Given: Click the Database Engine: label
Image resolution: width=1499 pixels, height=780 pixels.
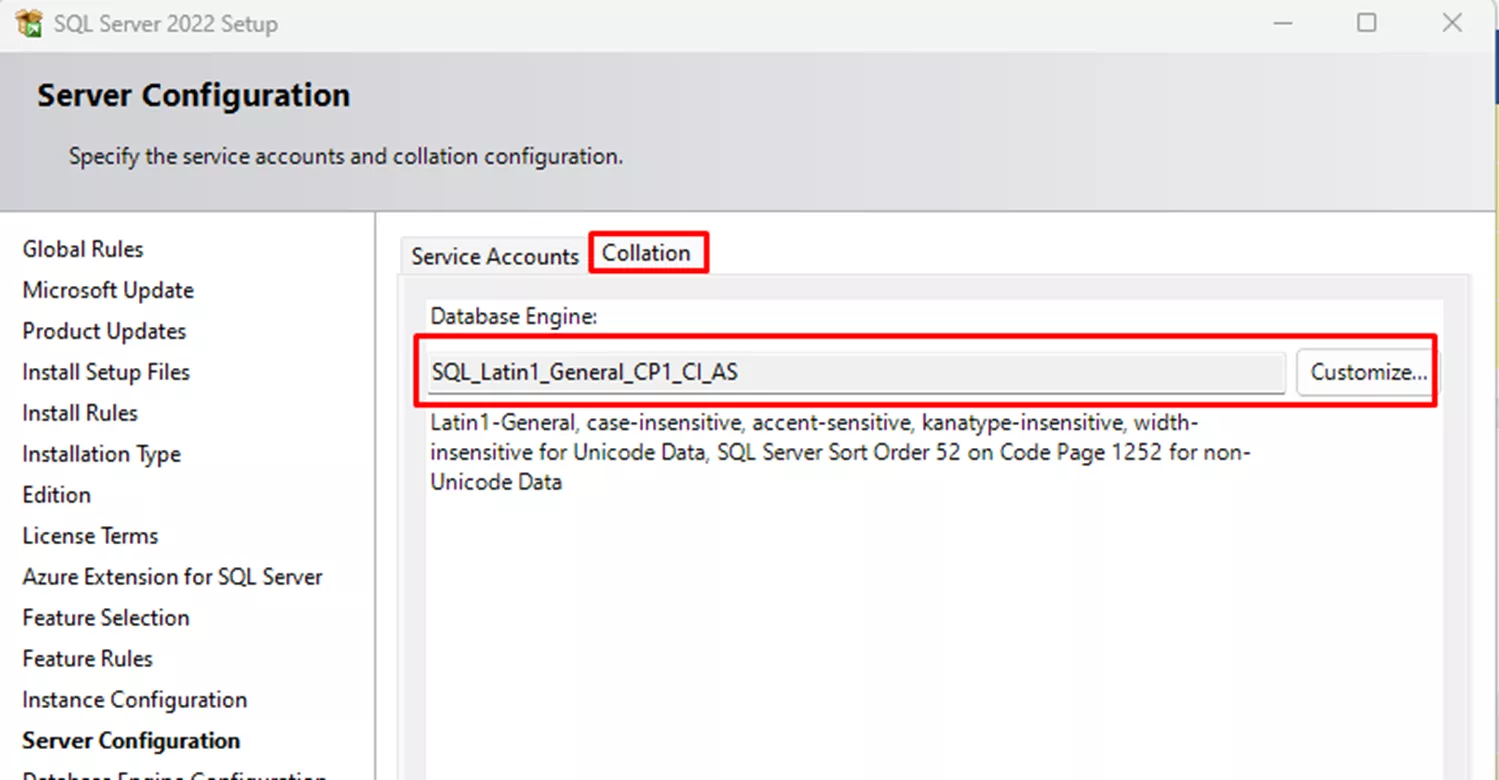Looking at the screenshot, I should click(514, 317).
